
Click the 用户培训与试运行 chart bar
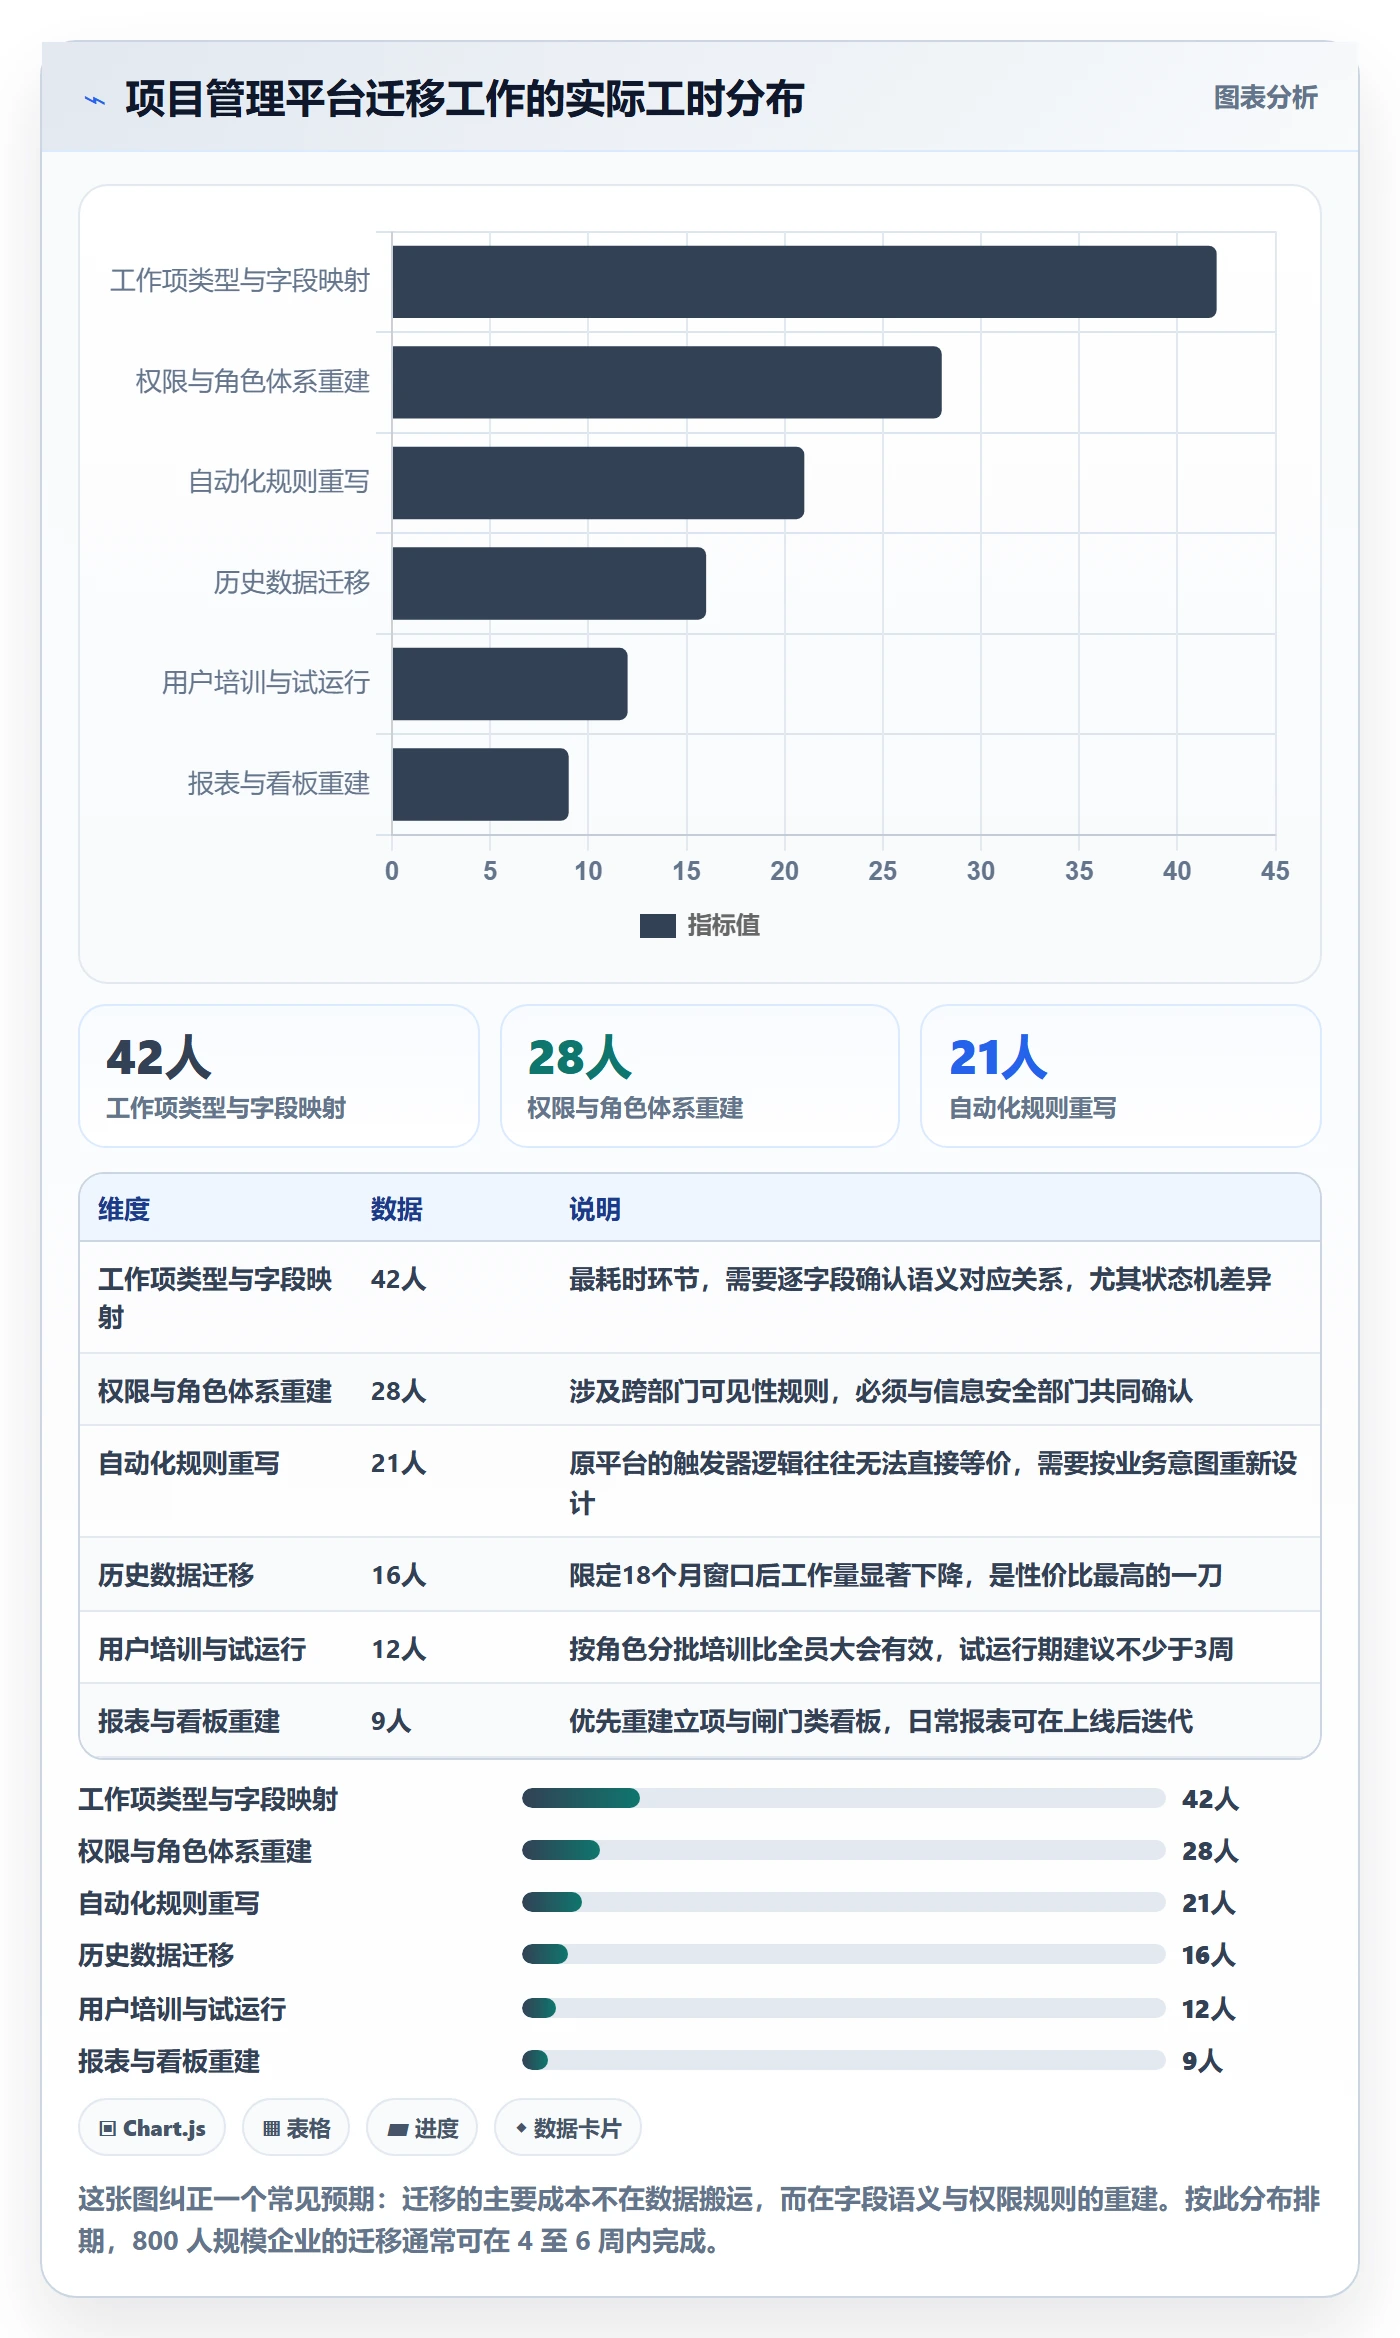510,684
